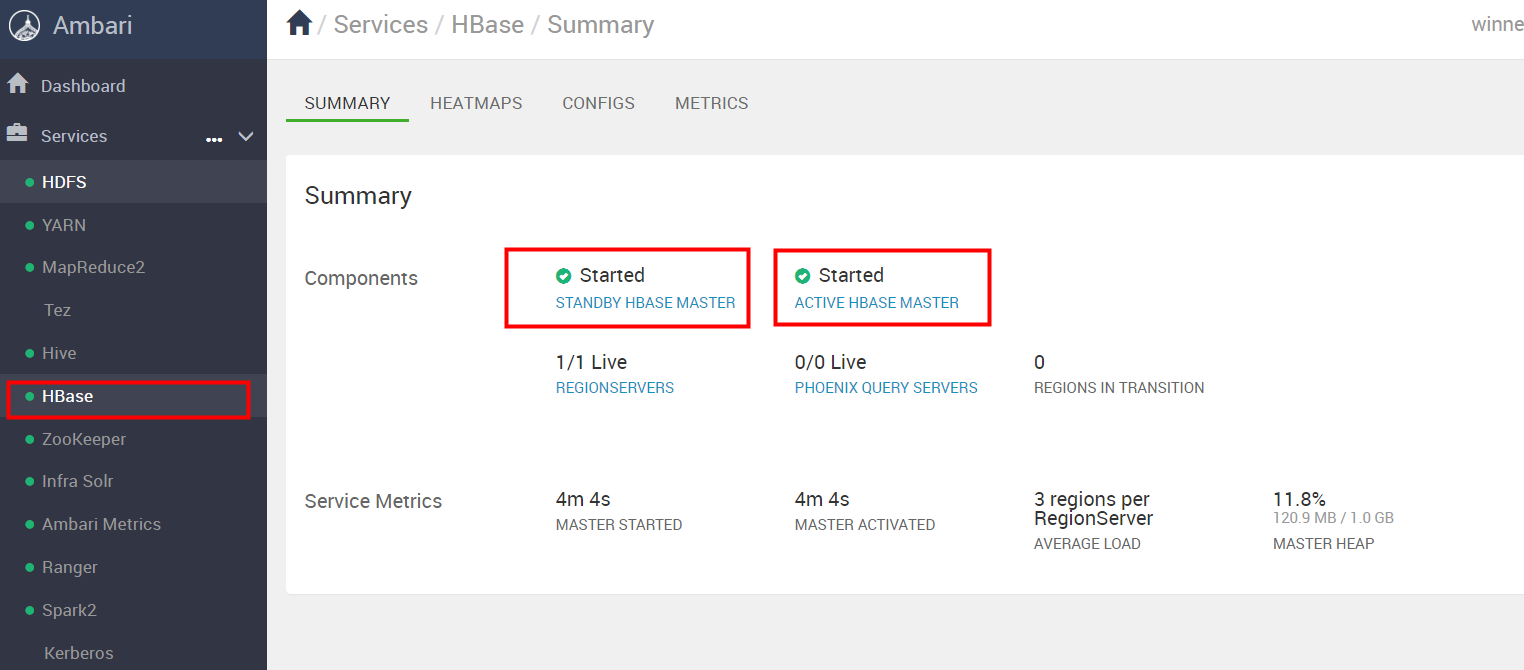1524x670 pixels.
Task: Click the Ranger green status dot
Action: [x=30, y=568]
